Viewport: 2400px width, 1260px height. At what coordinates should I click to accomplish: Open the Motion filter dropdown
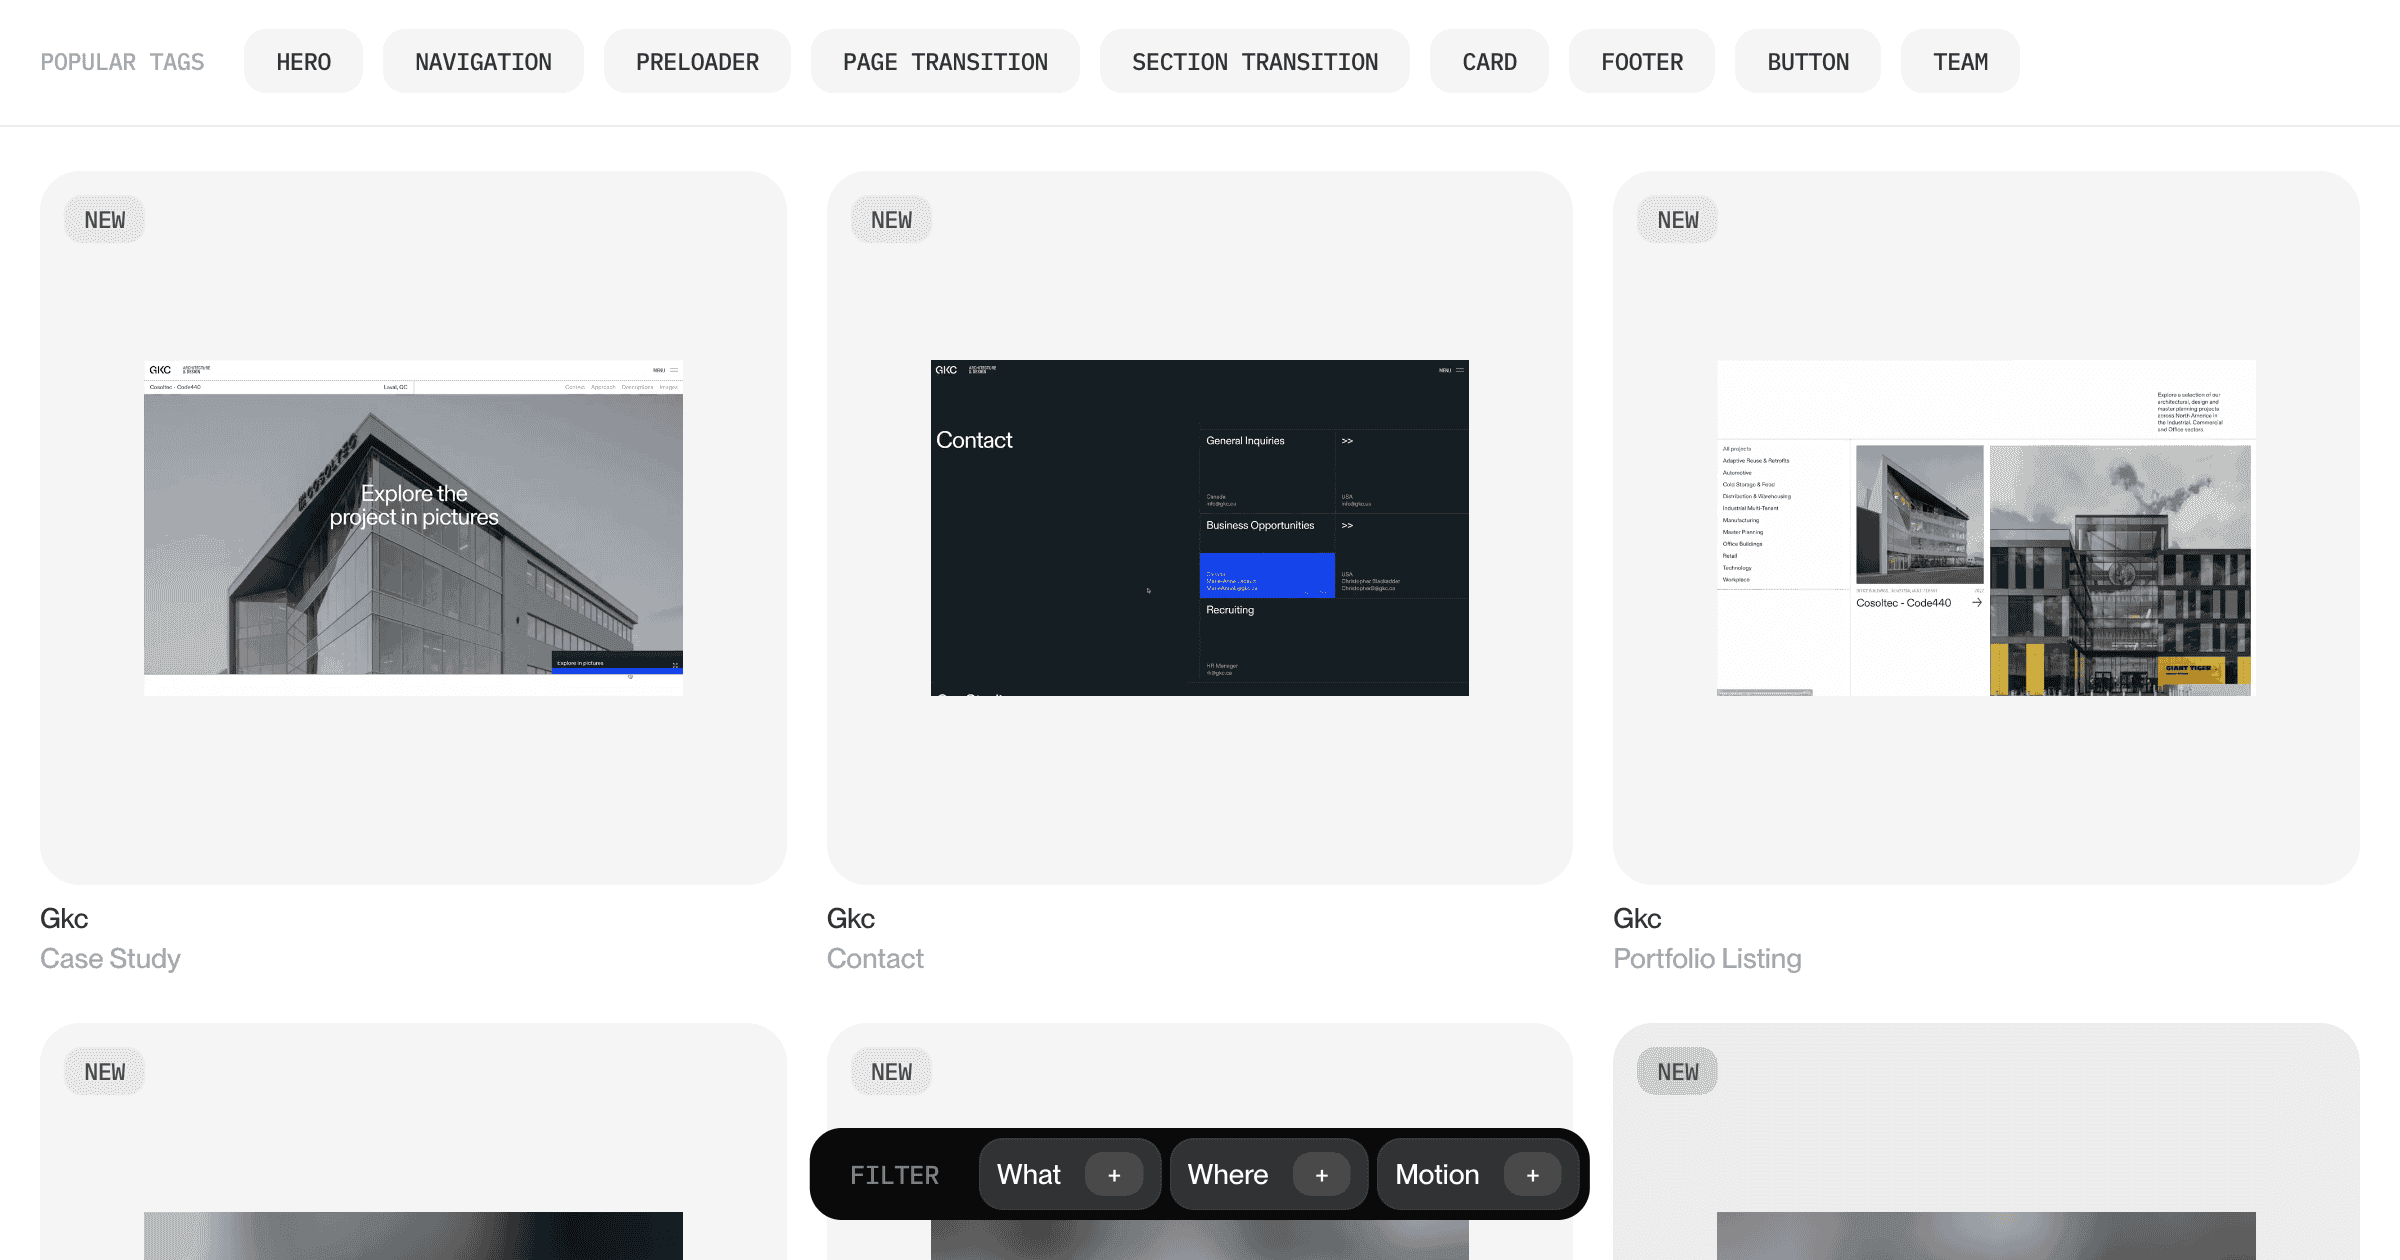(x=1437, y=1175)
